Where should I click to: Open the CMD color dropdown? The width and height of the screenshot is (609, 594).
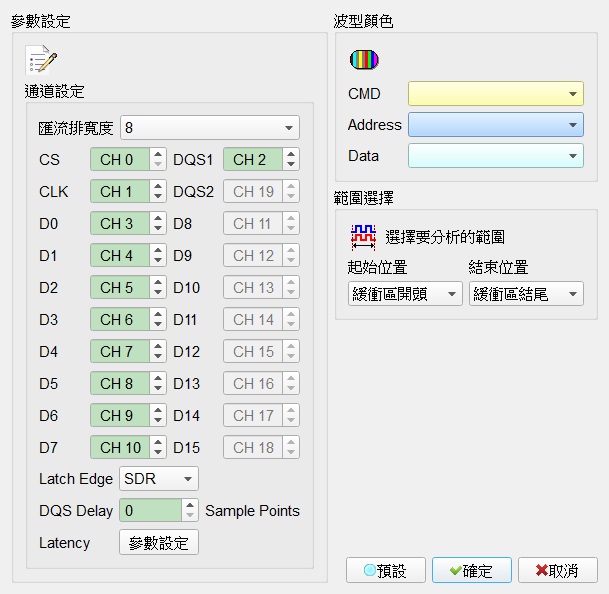pos(496,94)
